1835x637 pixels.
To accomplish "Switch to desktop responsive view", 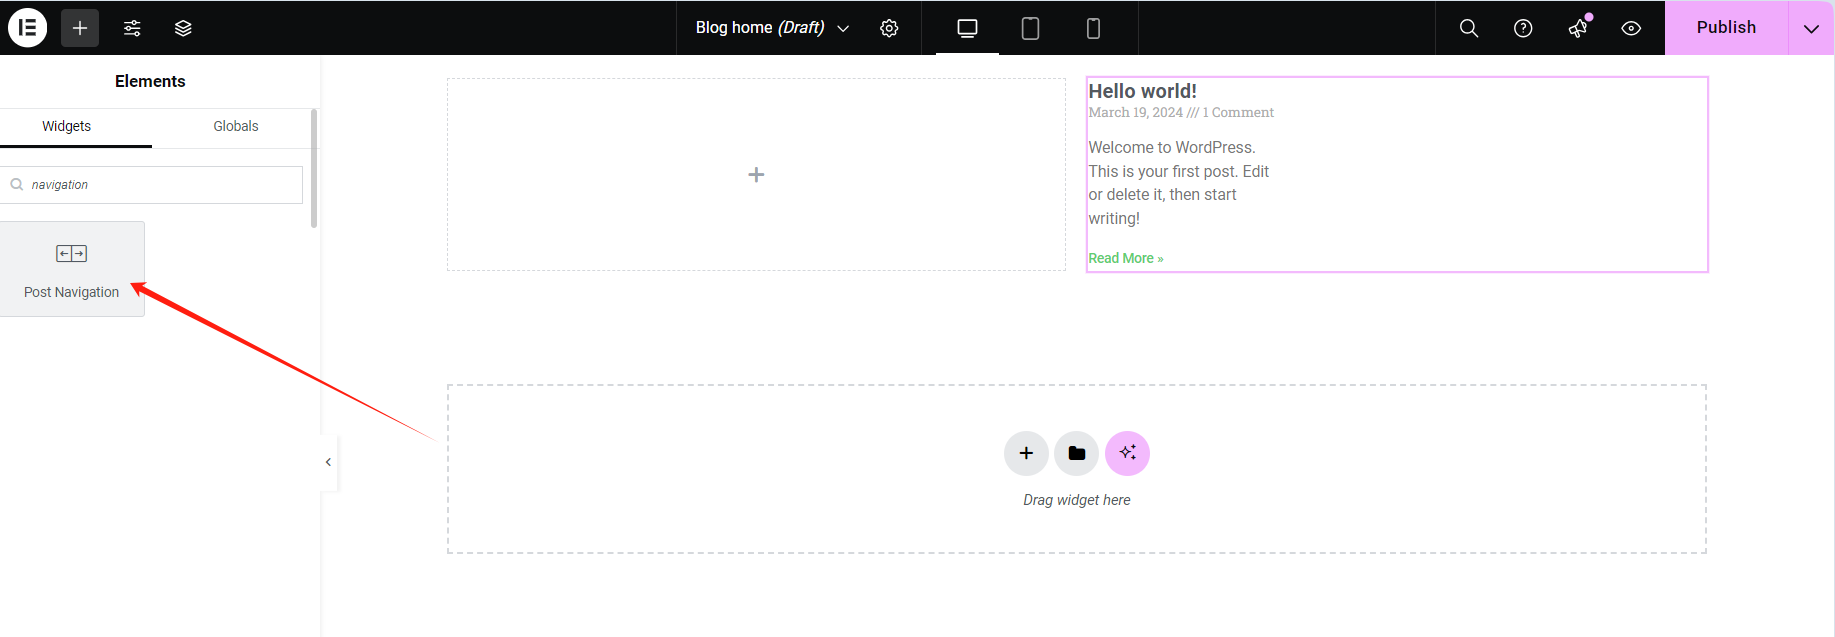I will click(x=967, y=28).
